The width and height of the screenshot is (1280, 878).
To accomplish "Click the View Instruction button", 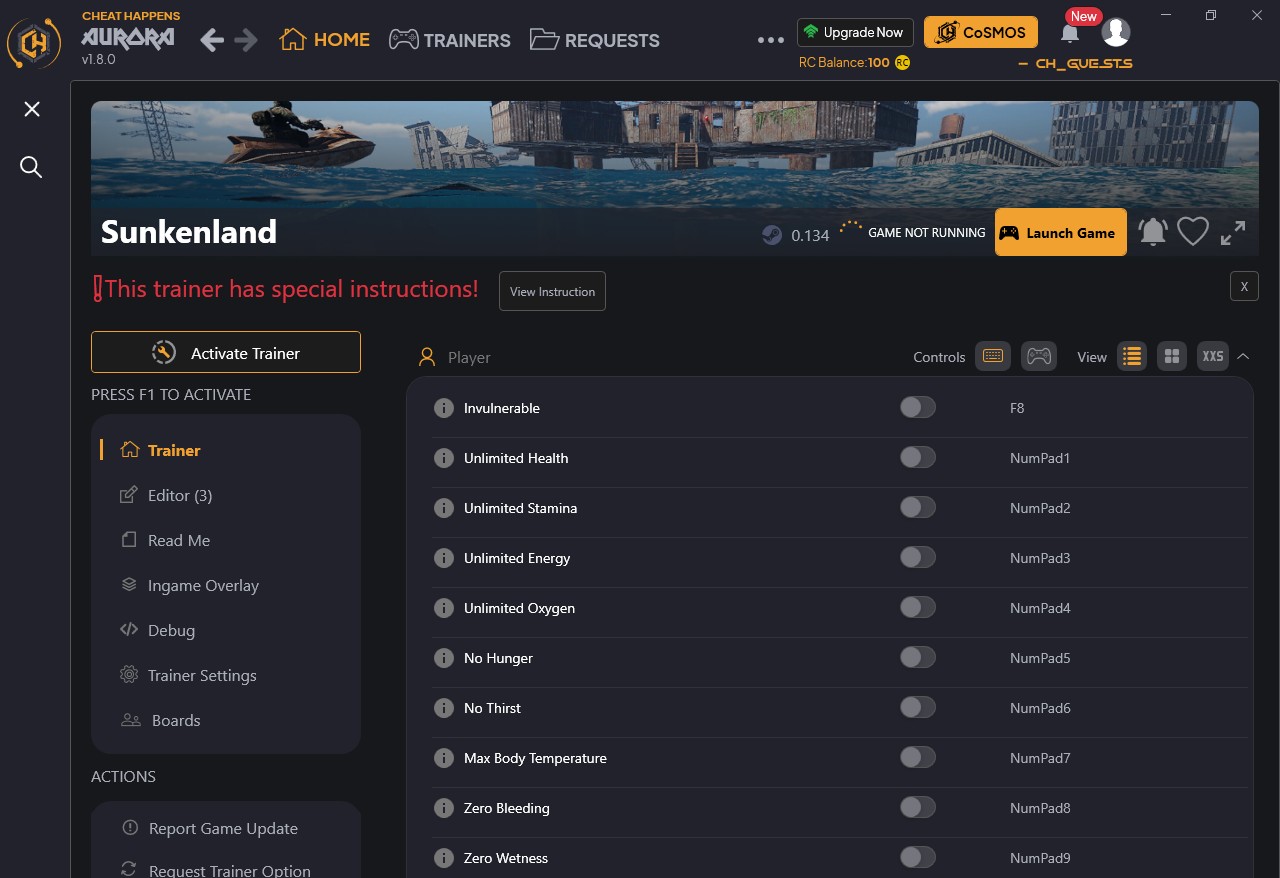I will (552, 291).
